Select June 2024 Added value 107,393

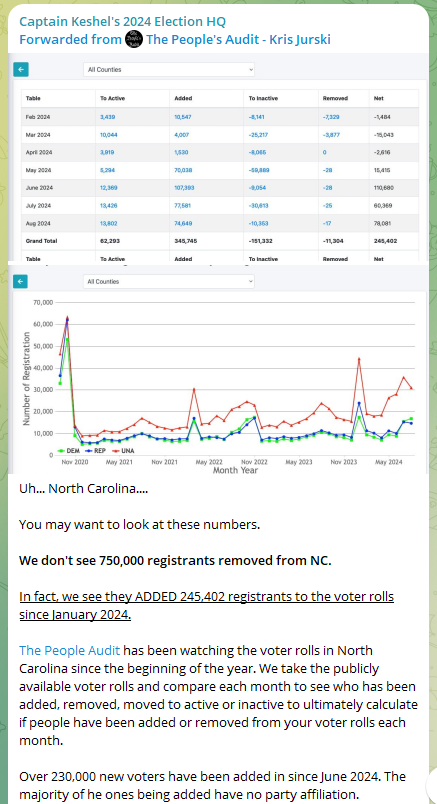tap(185, 188)
